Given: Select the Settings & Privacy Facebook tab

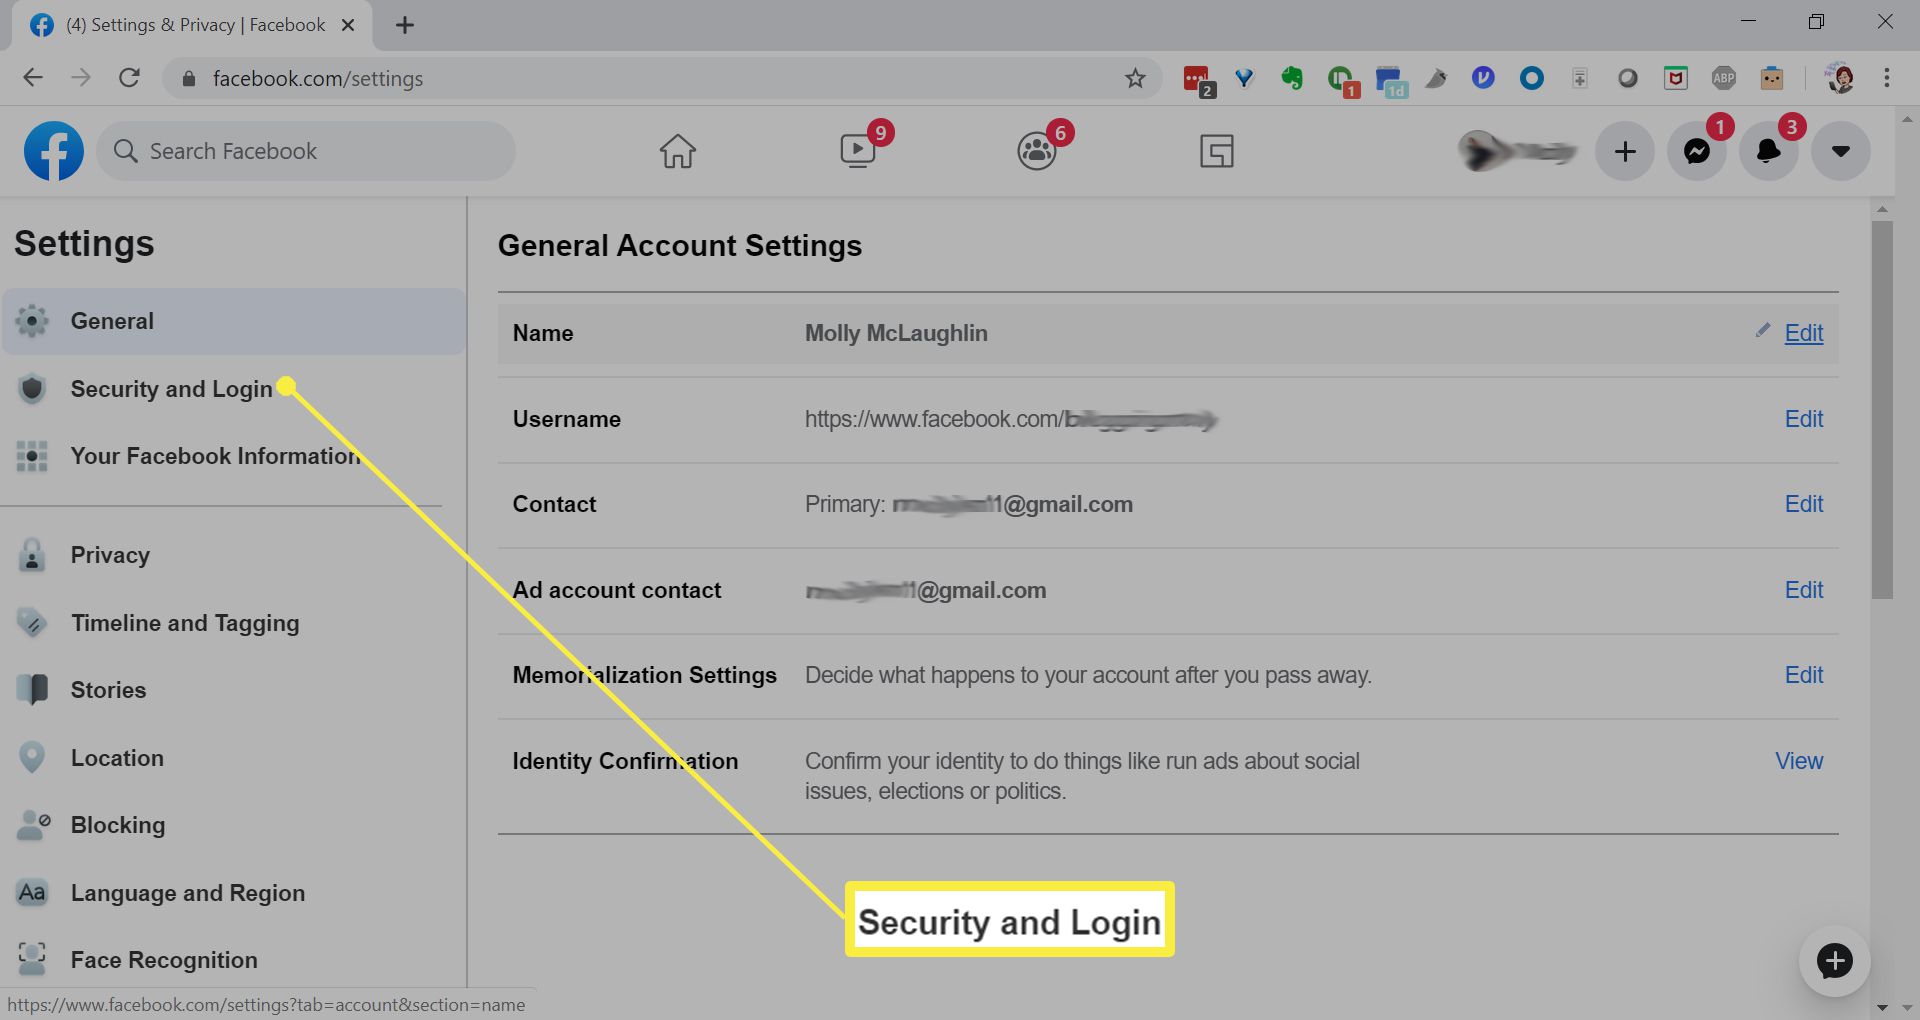Looking at the screenshot, I should pyautogui.click(x=192, y=25).
